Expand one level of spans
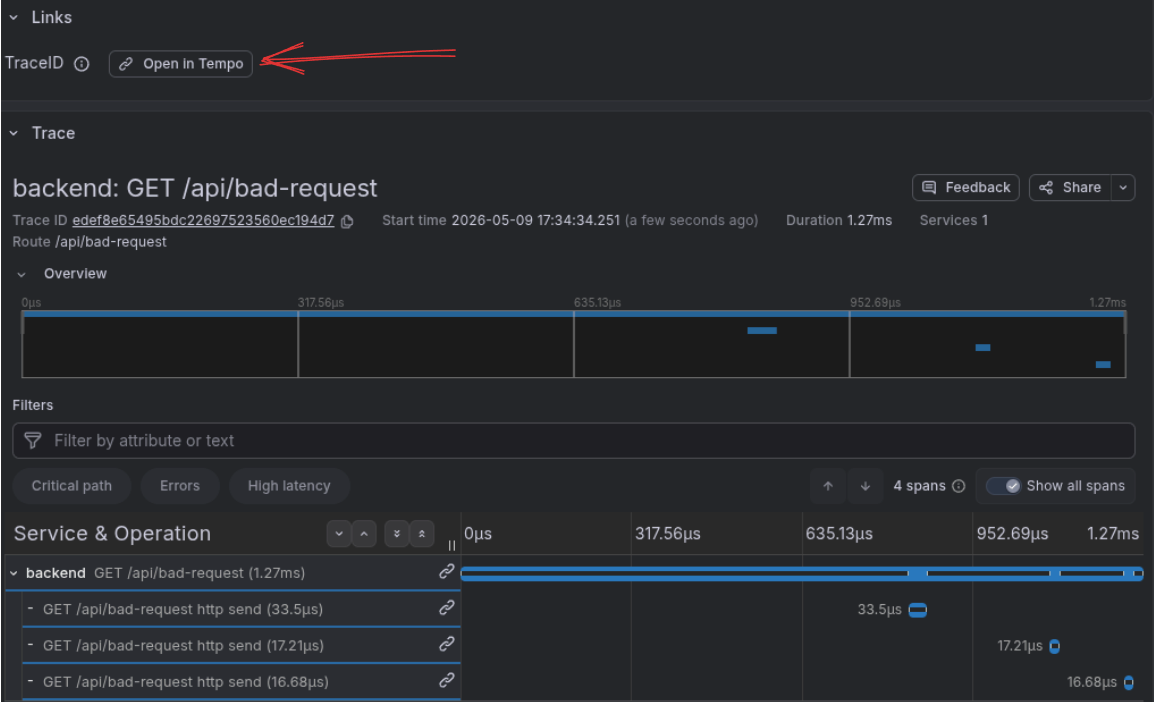Screen dimensions: 1154x702 click(339, 533)
